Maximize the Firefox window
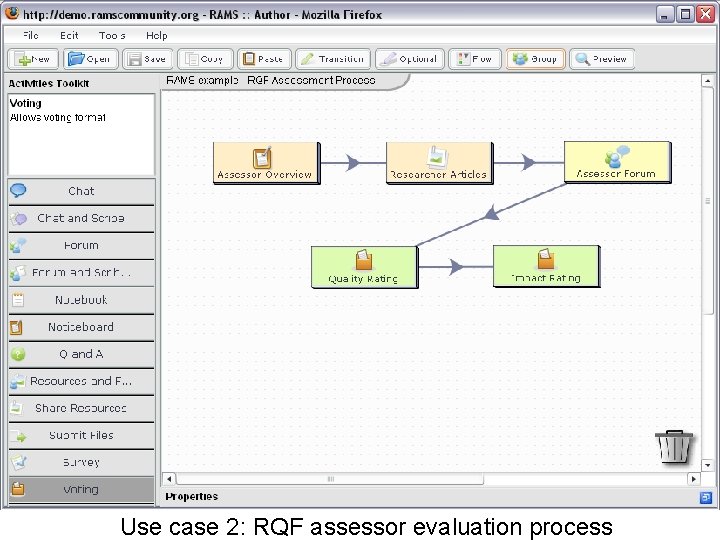 point(685,15)
